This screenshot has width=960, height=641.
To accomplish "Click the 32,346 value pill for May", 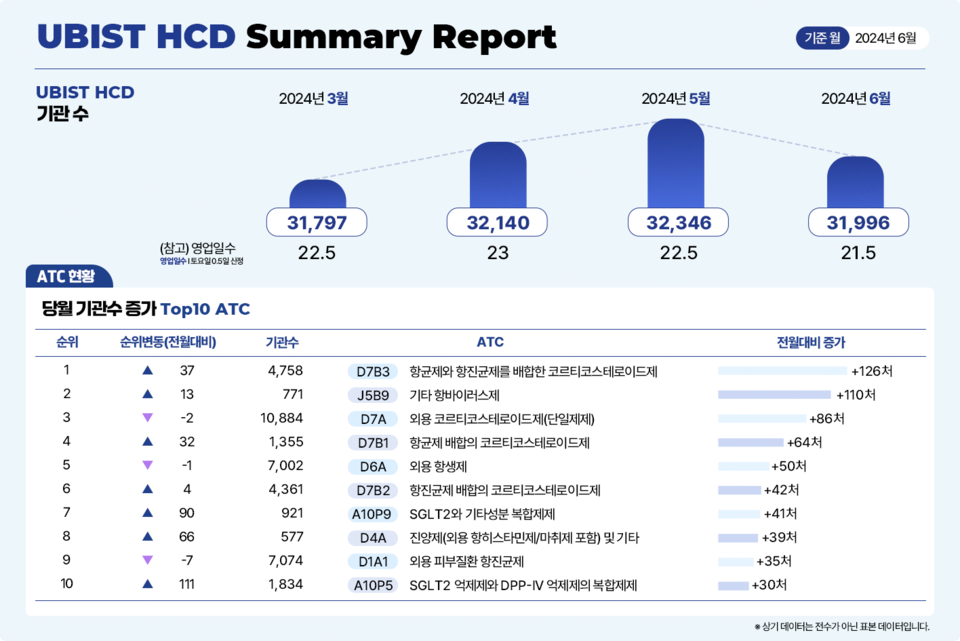I will (679, 222).
